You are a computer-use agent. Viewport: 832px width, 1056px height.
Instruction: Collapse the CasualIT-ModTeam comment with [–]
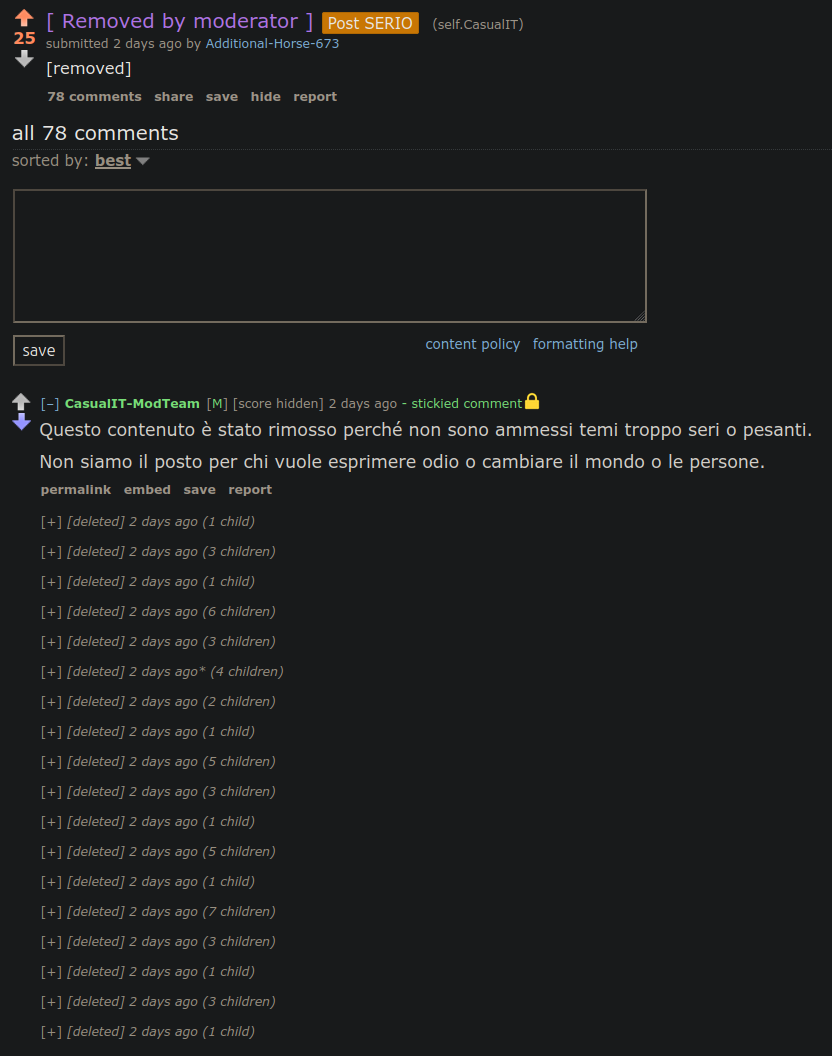tap(50, 404)
